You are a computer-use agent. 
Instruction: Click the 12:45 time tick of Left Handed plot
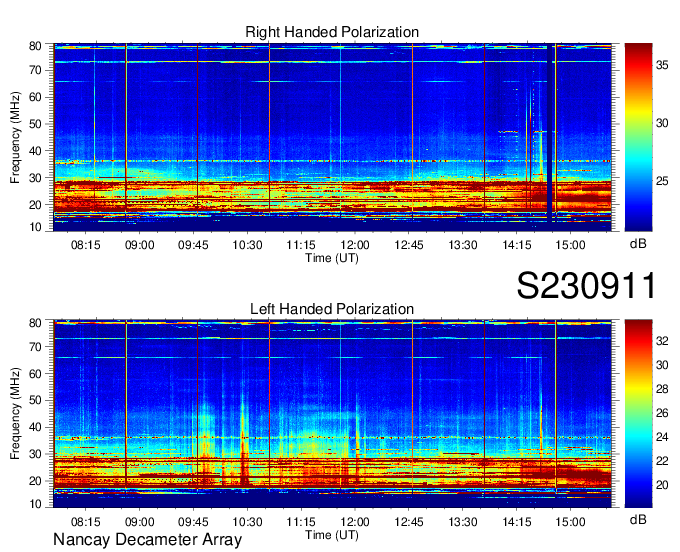(x=409, y=522)
